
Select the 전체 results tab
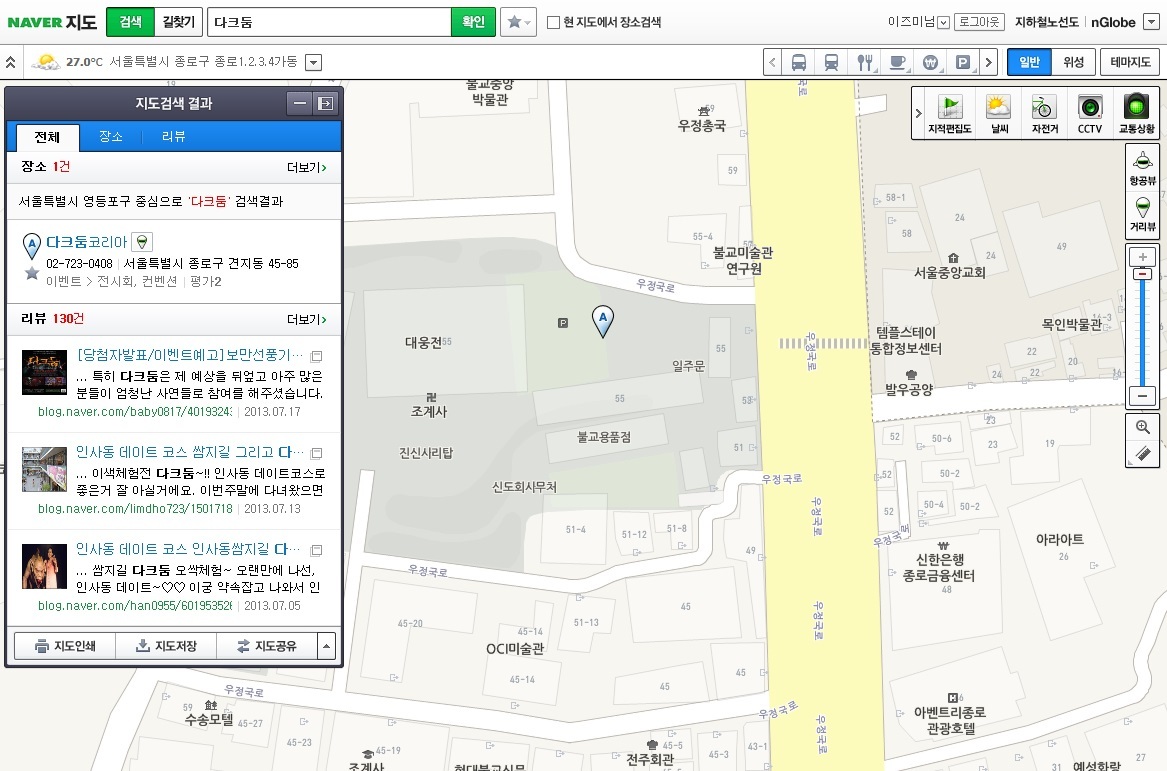click(x=47, y=137)
